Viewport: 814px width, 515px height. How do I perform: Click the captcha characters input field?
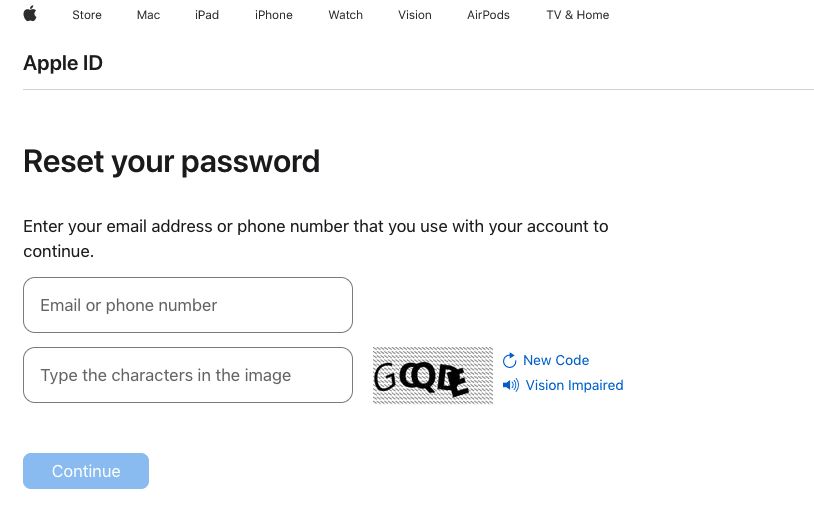188,375
